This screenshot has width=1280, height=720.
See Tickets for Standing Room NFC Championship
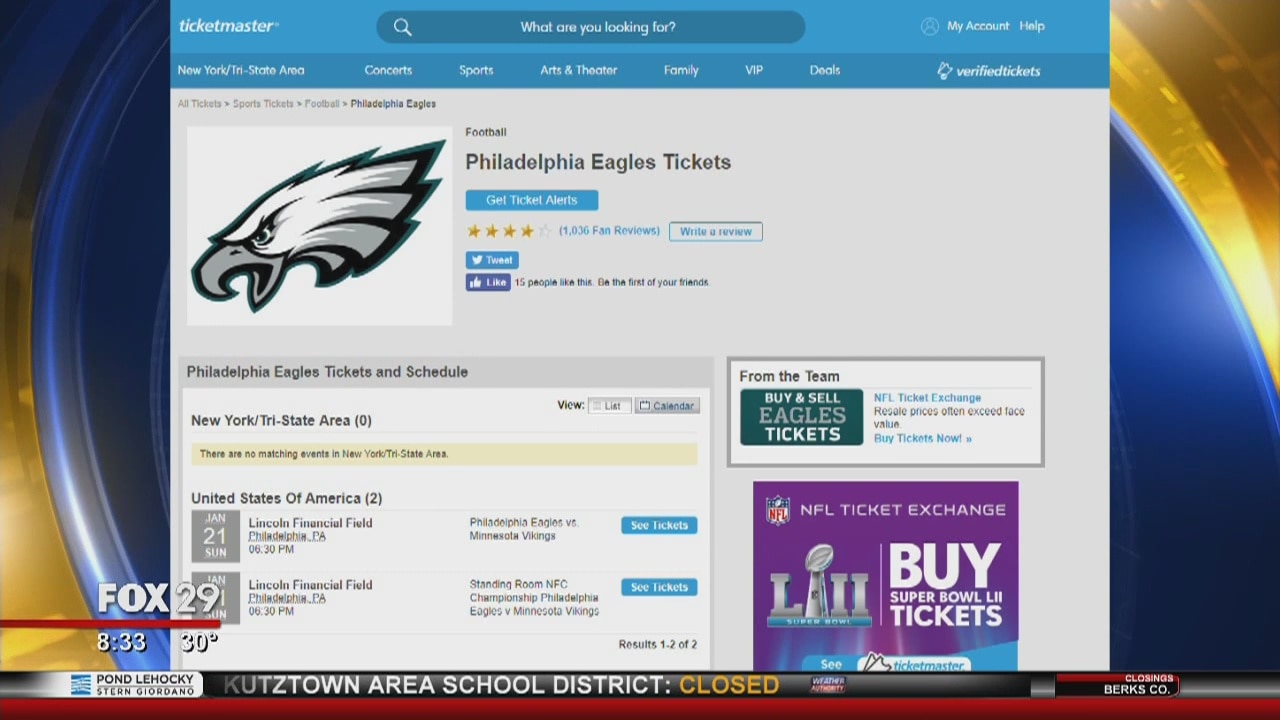point(659,588)
